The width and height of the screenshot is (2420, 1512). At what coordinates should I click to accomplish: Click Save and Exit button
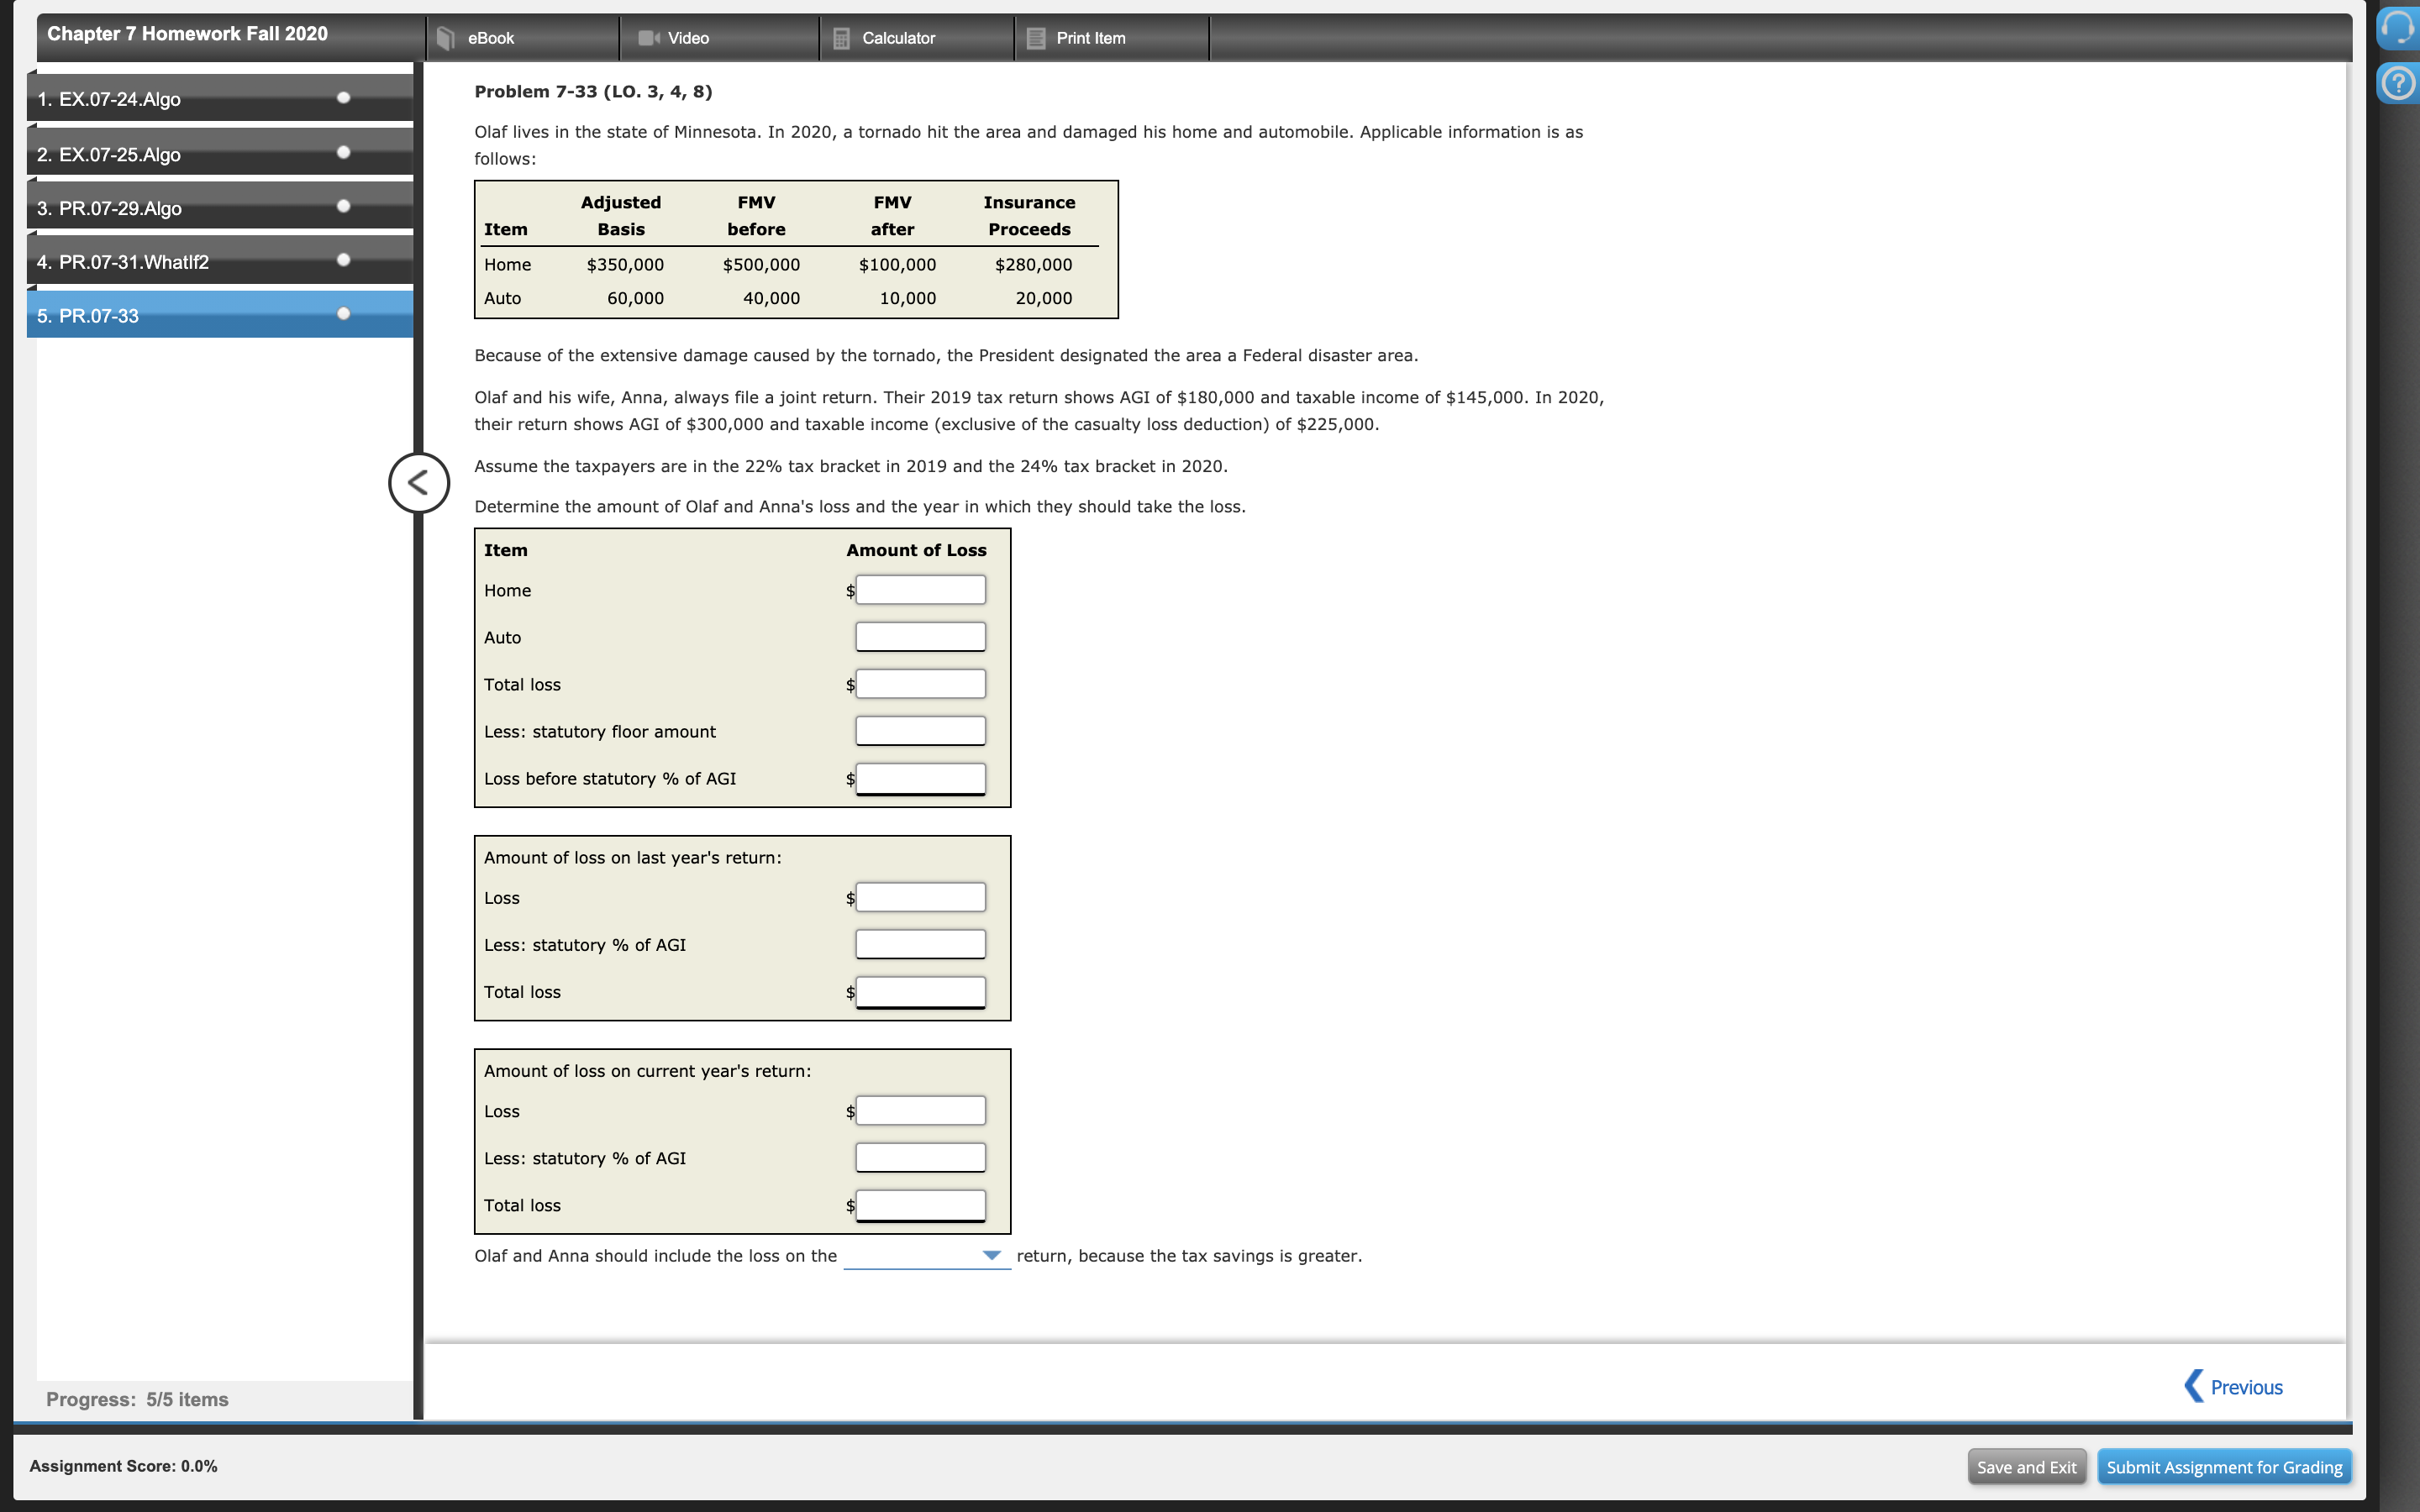2026,1467
